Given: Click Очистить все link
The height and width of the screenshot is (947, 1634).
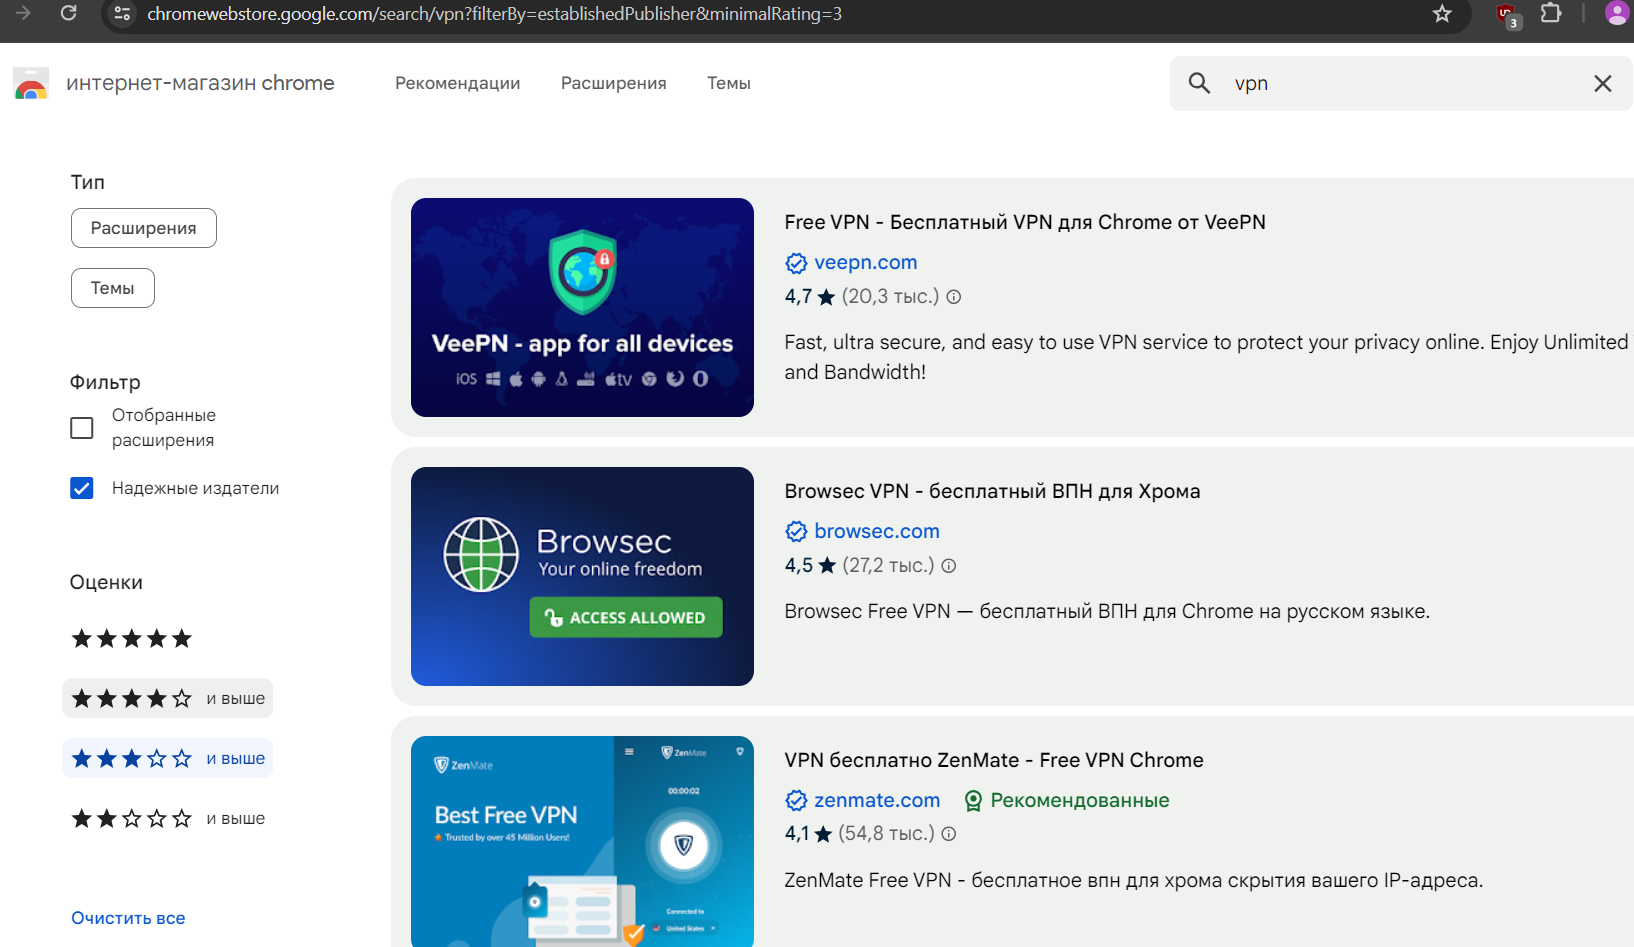Looking at the screenshot, I should coord(128,918).
